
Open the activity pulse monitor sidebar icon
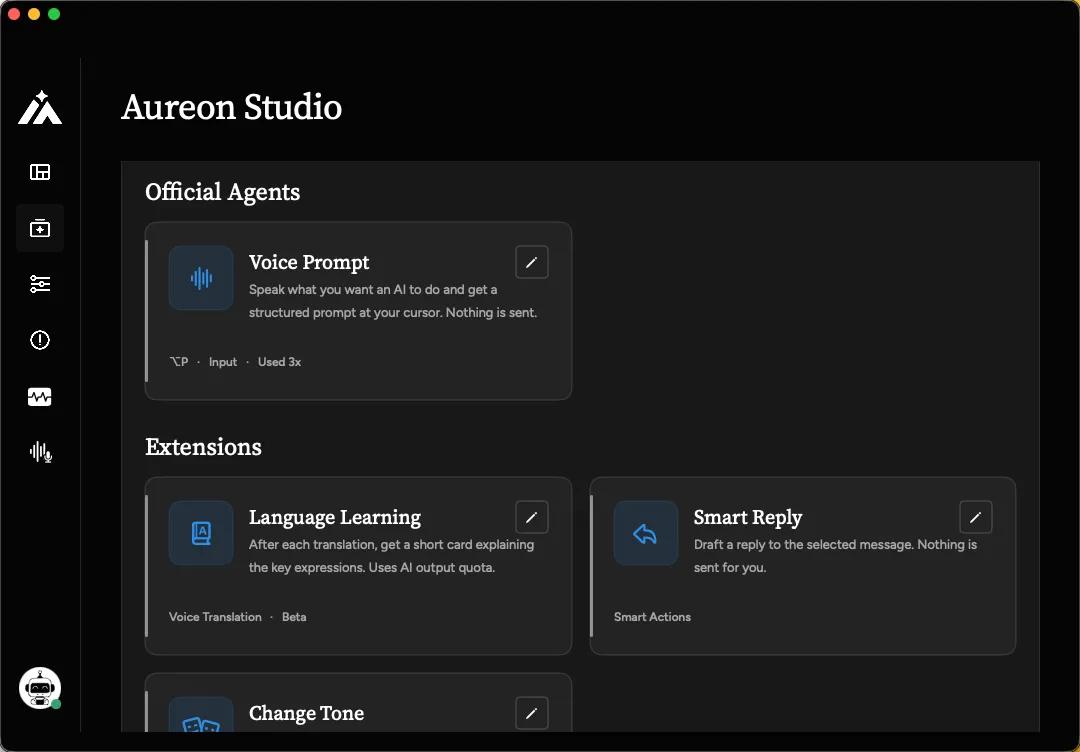pyautogui.click(x=40, y=397)
